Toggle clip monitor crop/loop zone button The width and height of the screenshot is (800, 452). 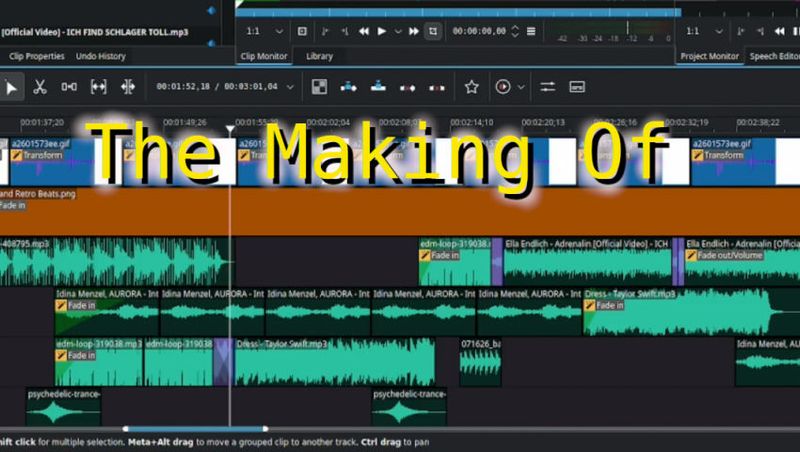pos(431,31)
